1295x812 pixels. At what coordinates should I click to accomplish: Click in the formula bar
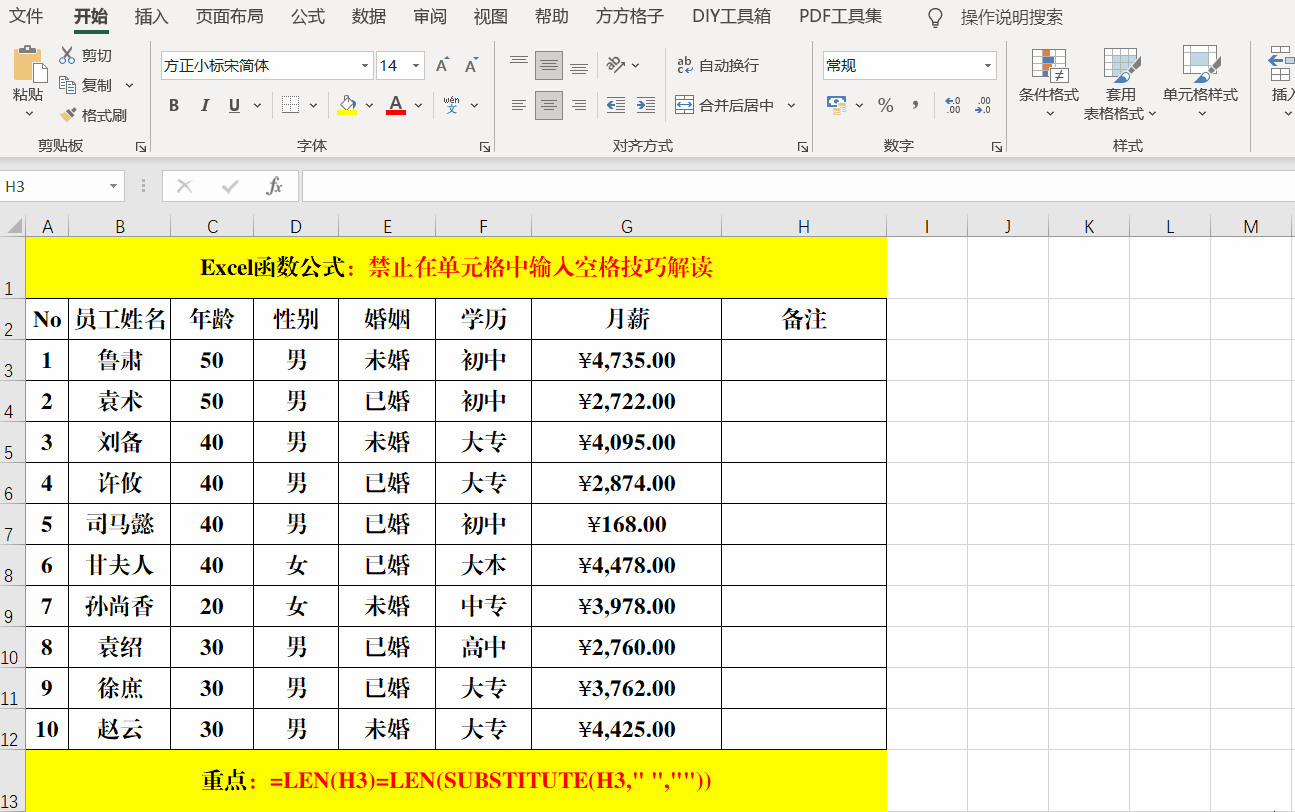coord(798,186)
